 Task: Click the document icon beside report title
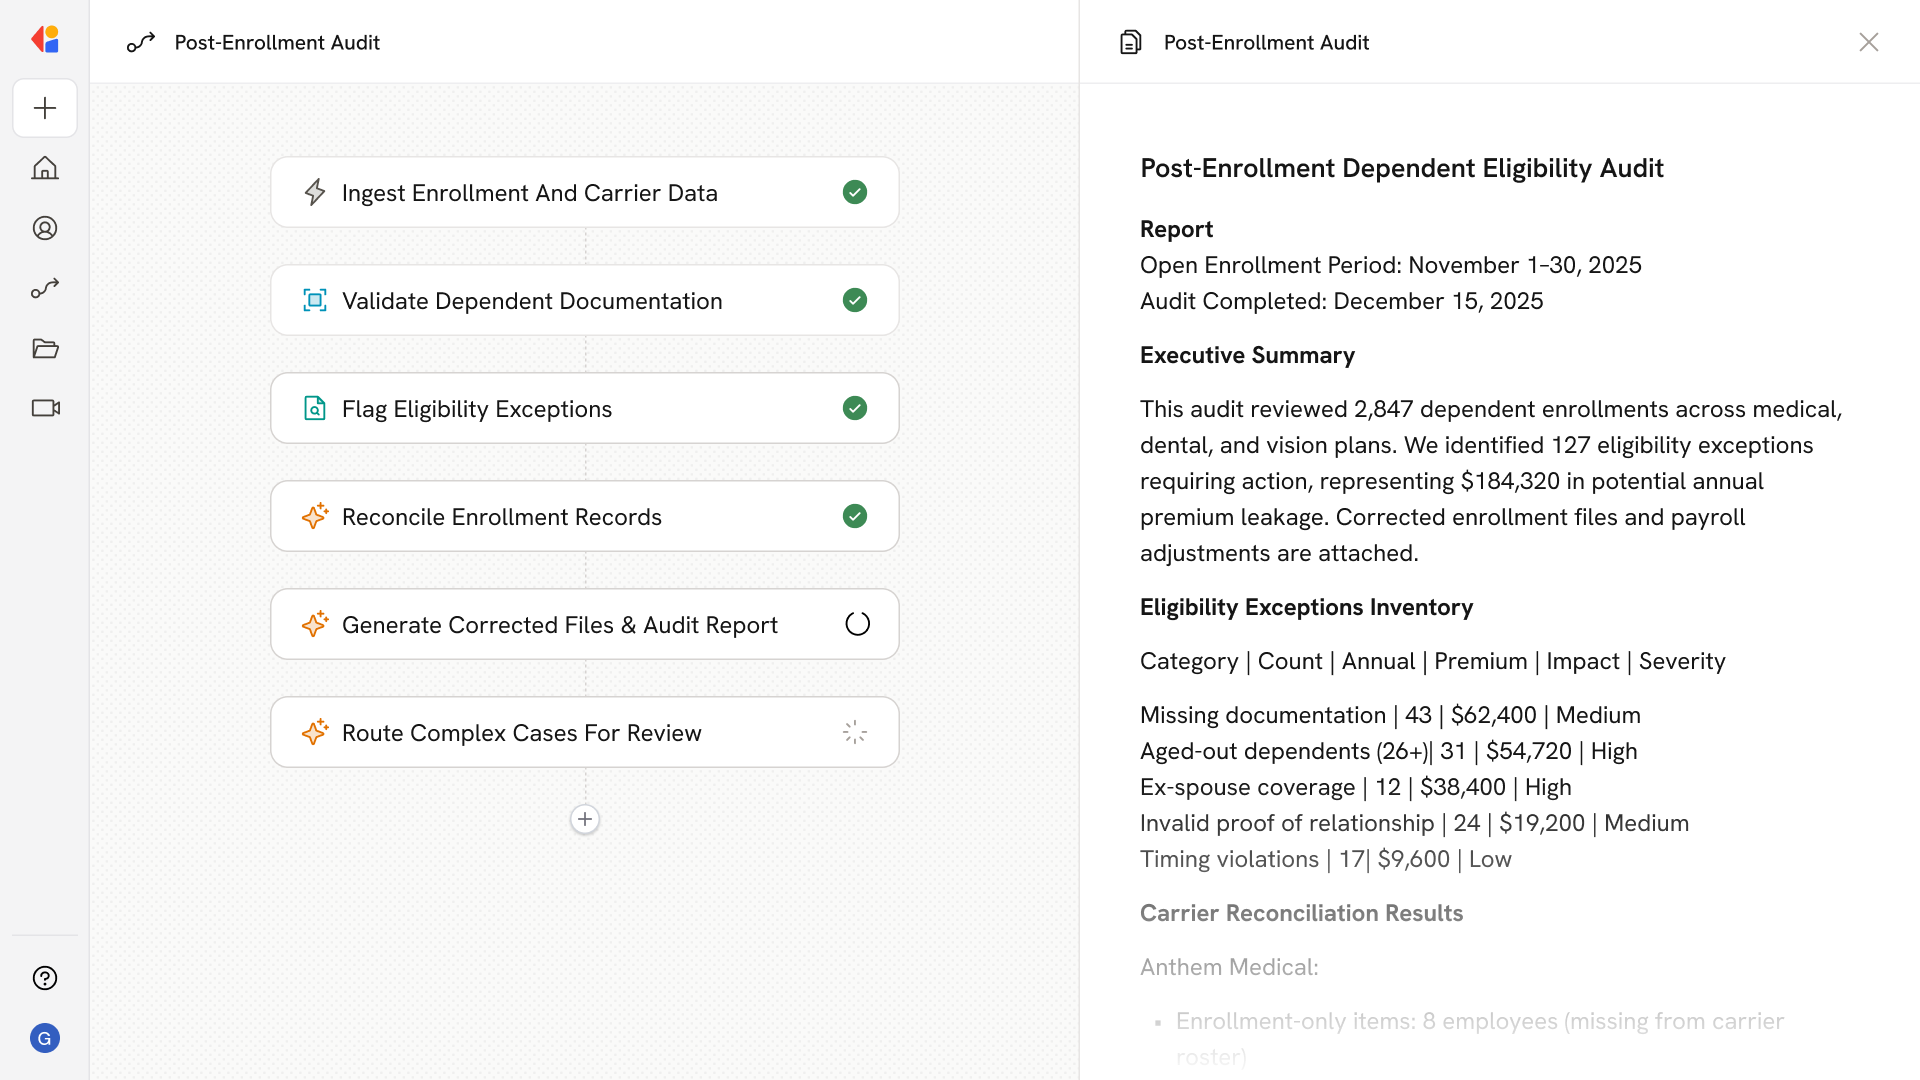point(1131,42)
